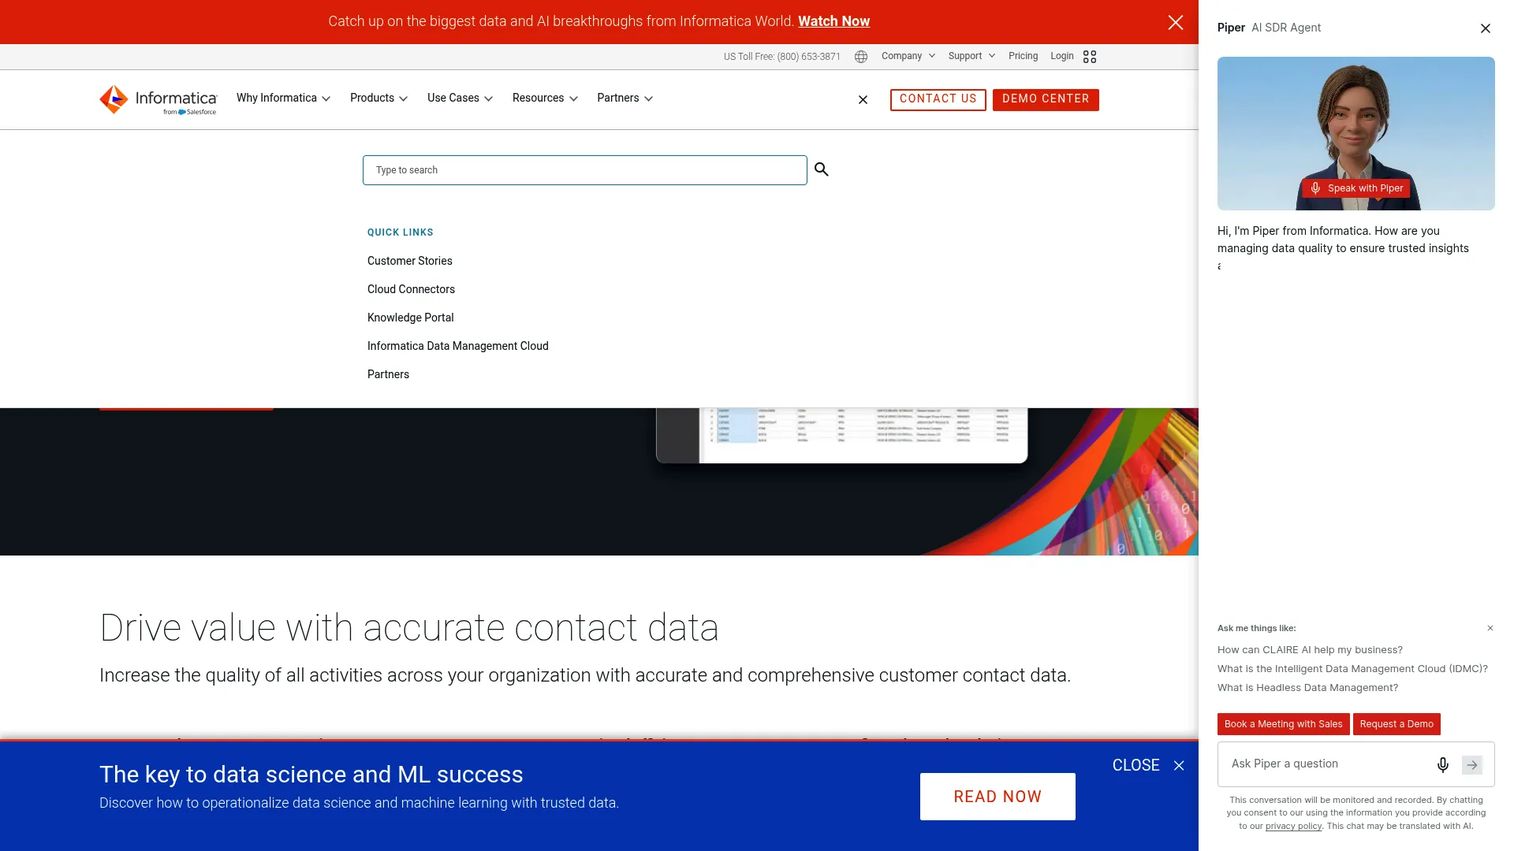
Task: Open Customer Stories quick link
Action: pos(410,261)
